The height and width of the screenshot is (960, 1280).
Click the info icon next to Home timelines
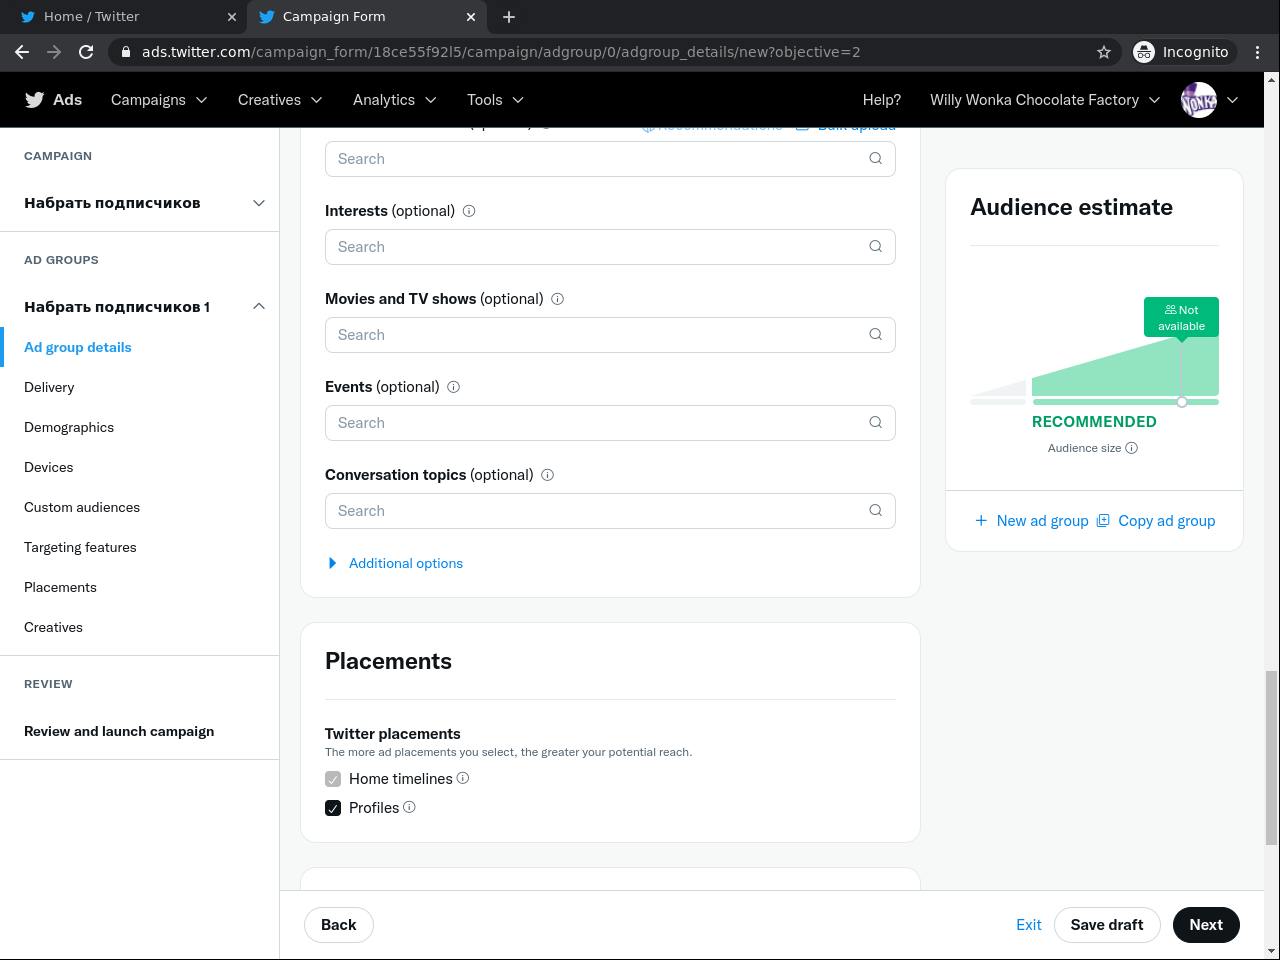point(463,778)
